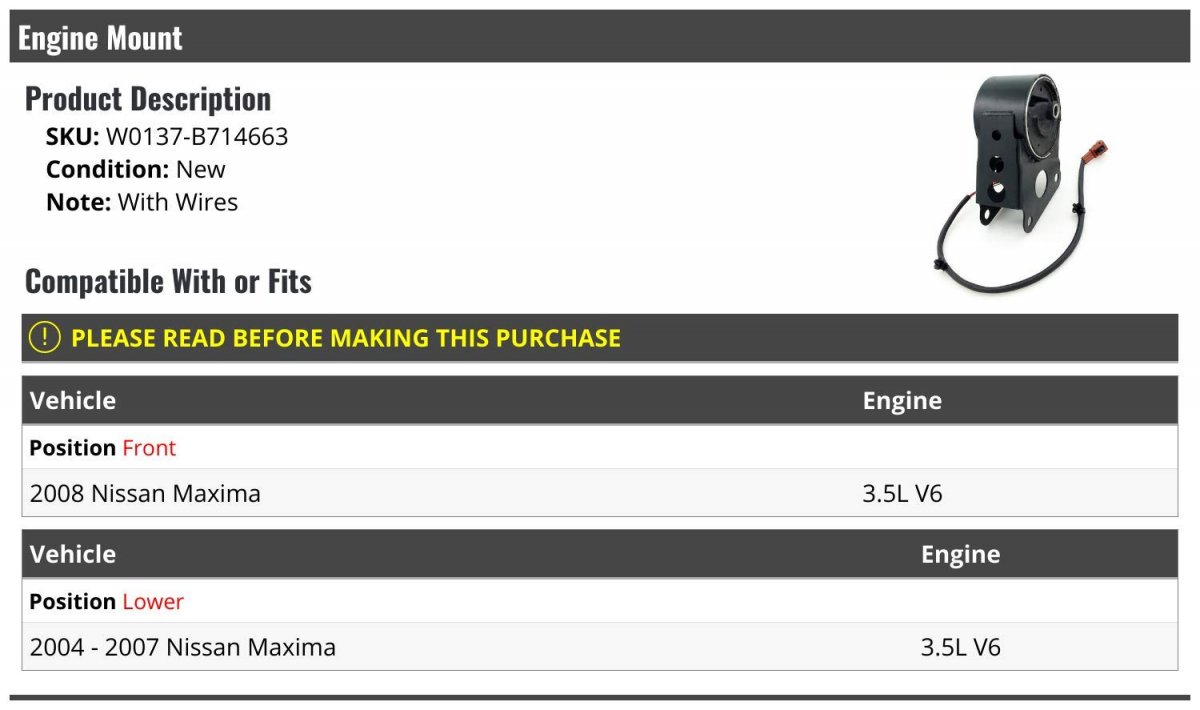
Task: Click the Engine column header in second table
Action: click(960, 555)
